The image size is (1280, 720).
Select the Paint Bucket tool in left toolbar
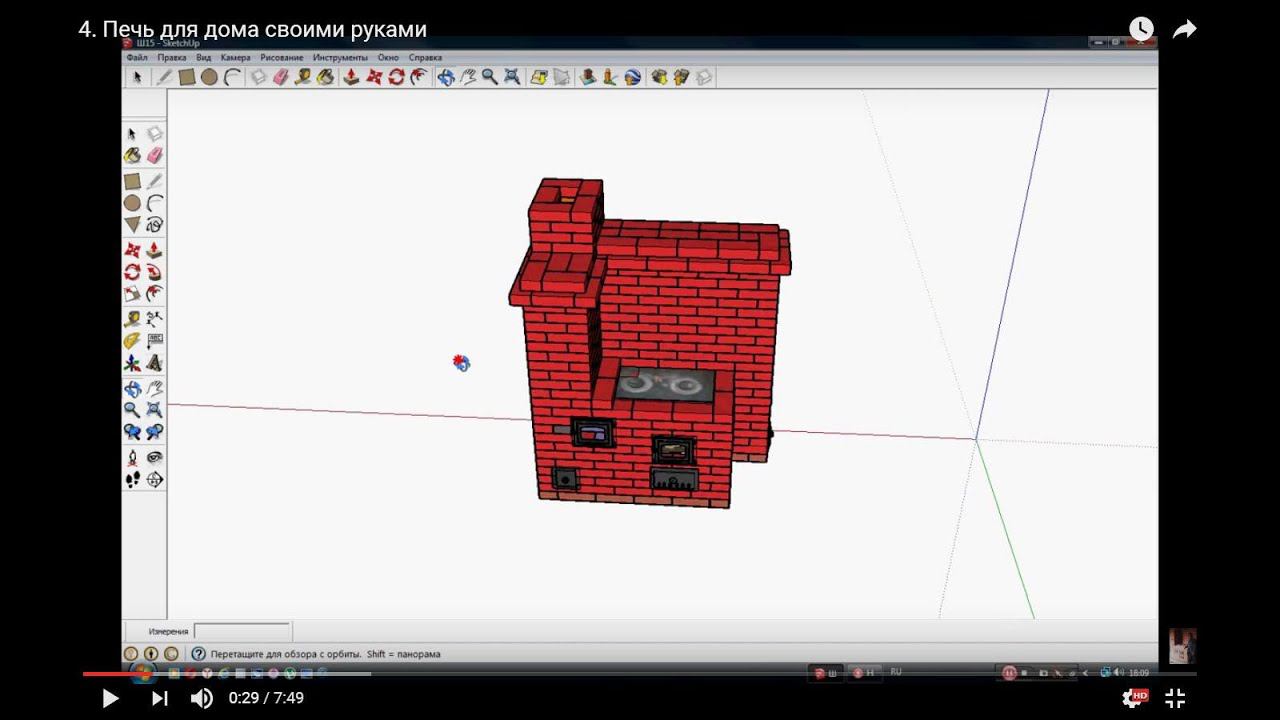click(x=132, y=156)
